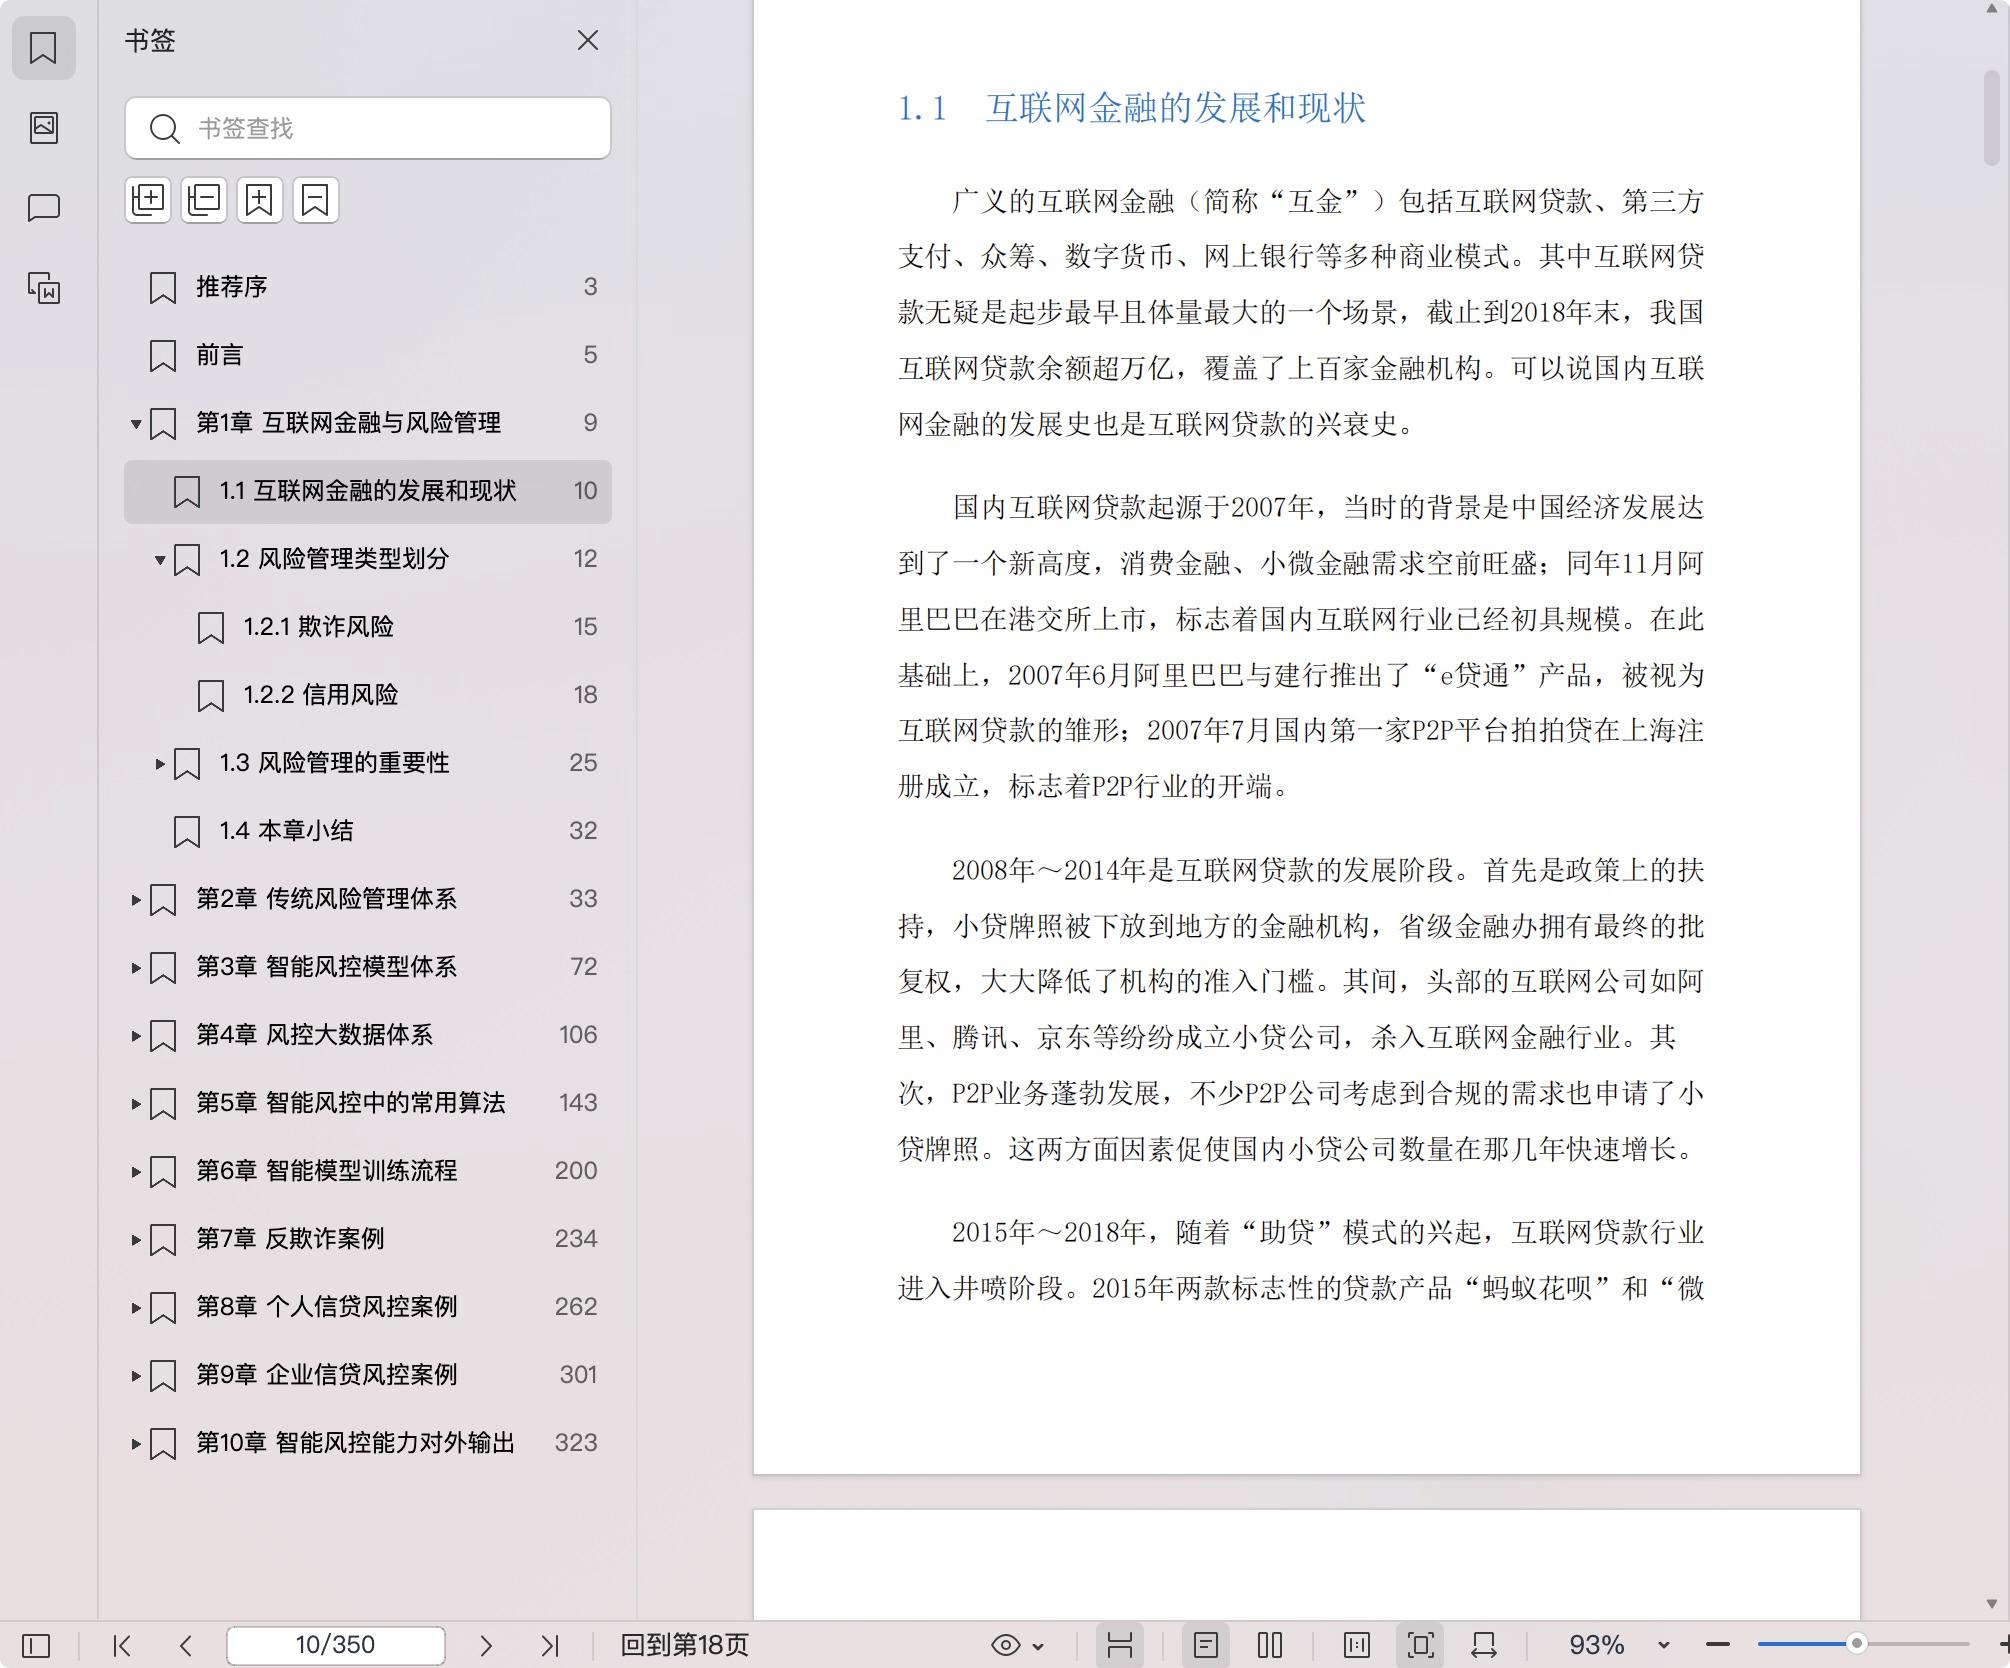
Task: Collapse the 1.2 风险管理类型划分 node
Action: point(160,560)
